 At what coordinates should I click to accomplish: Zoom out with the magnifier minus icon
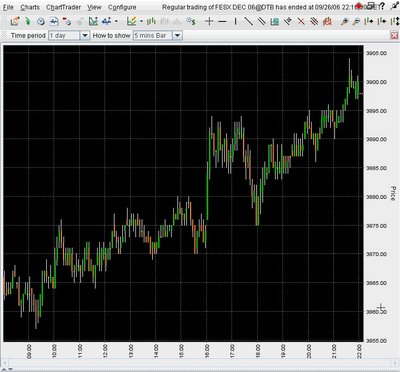click(356, 22)
